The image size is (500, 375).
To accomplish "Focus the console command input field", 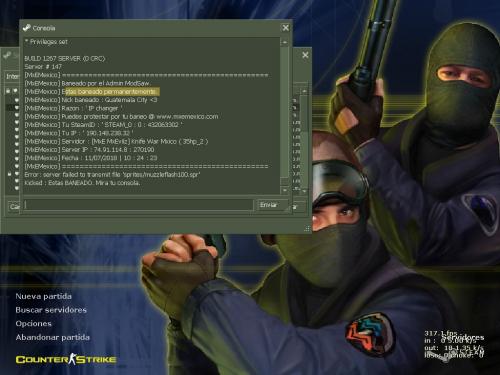I will click(x=139, y=205).
